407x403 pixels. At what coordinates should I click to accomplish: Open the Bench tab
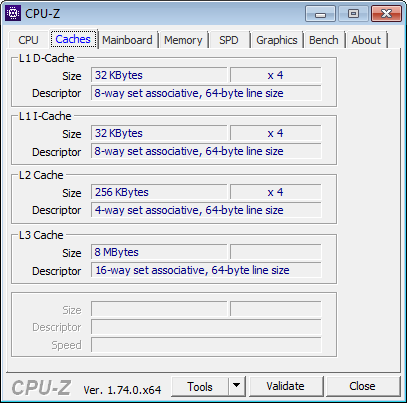click(x=323, y=40)
